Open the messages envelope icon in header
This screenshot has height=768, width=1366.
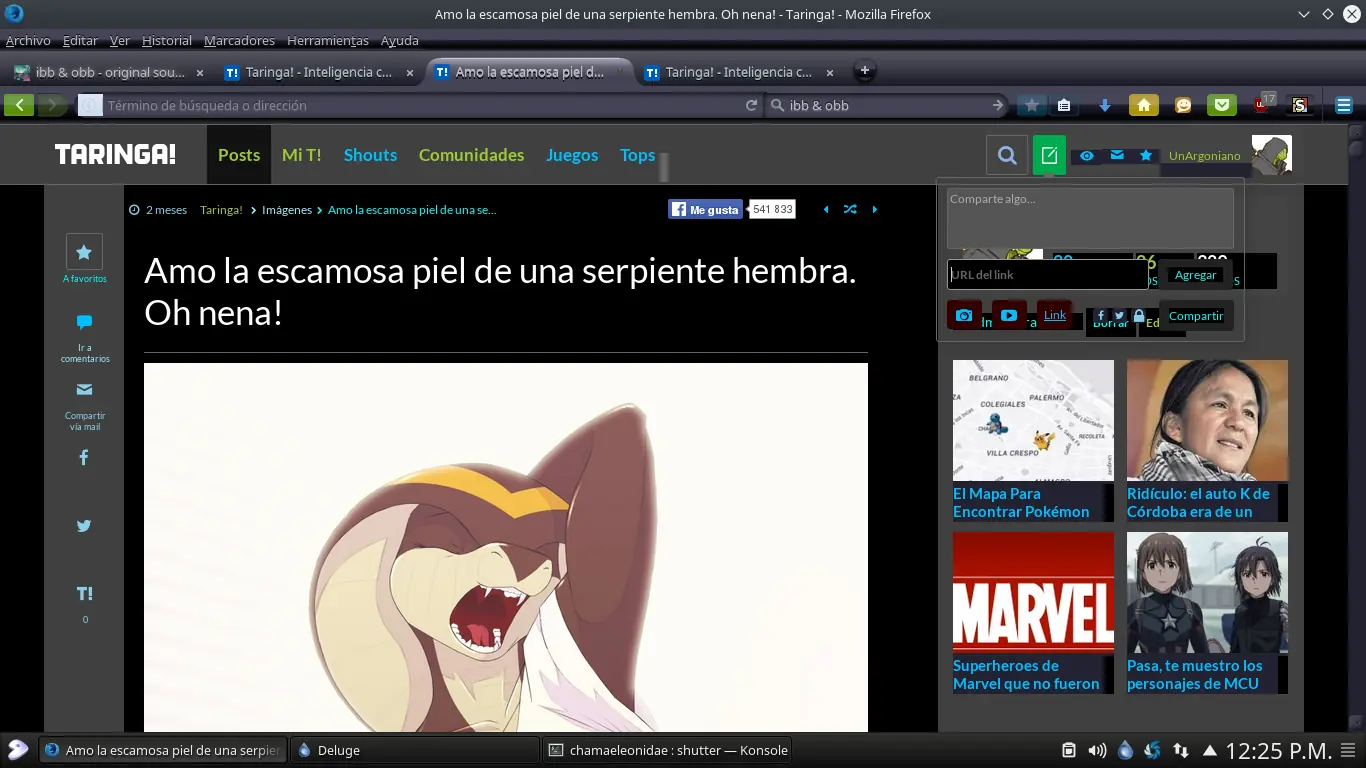pyautogui.click(x=1117, y=155)
